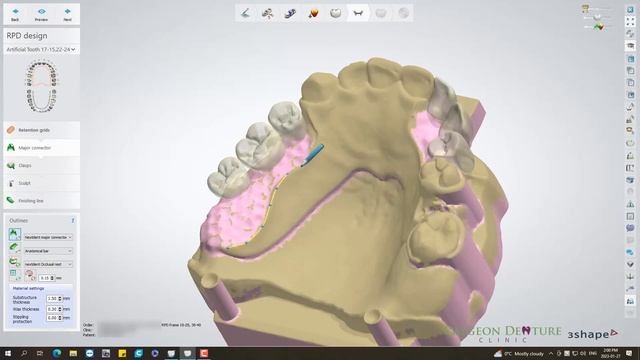Click the info icon in Outlines panel

[73, 220]
